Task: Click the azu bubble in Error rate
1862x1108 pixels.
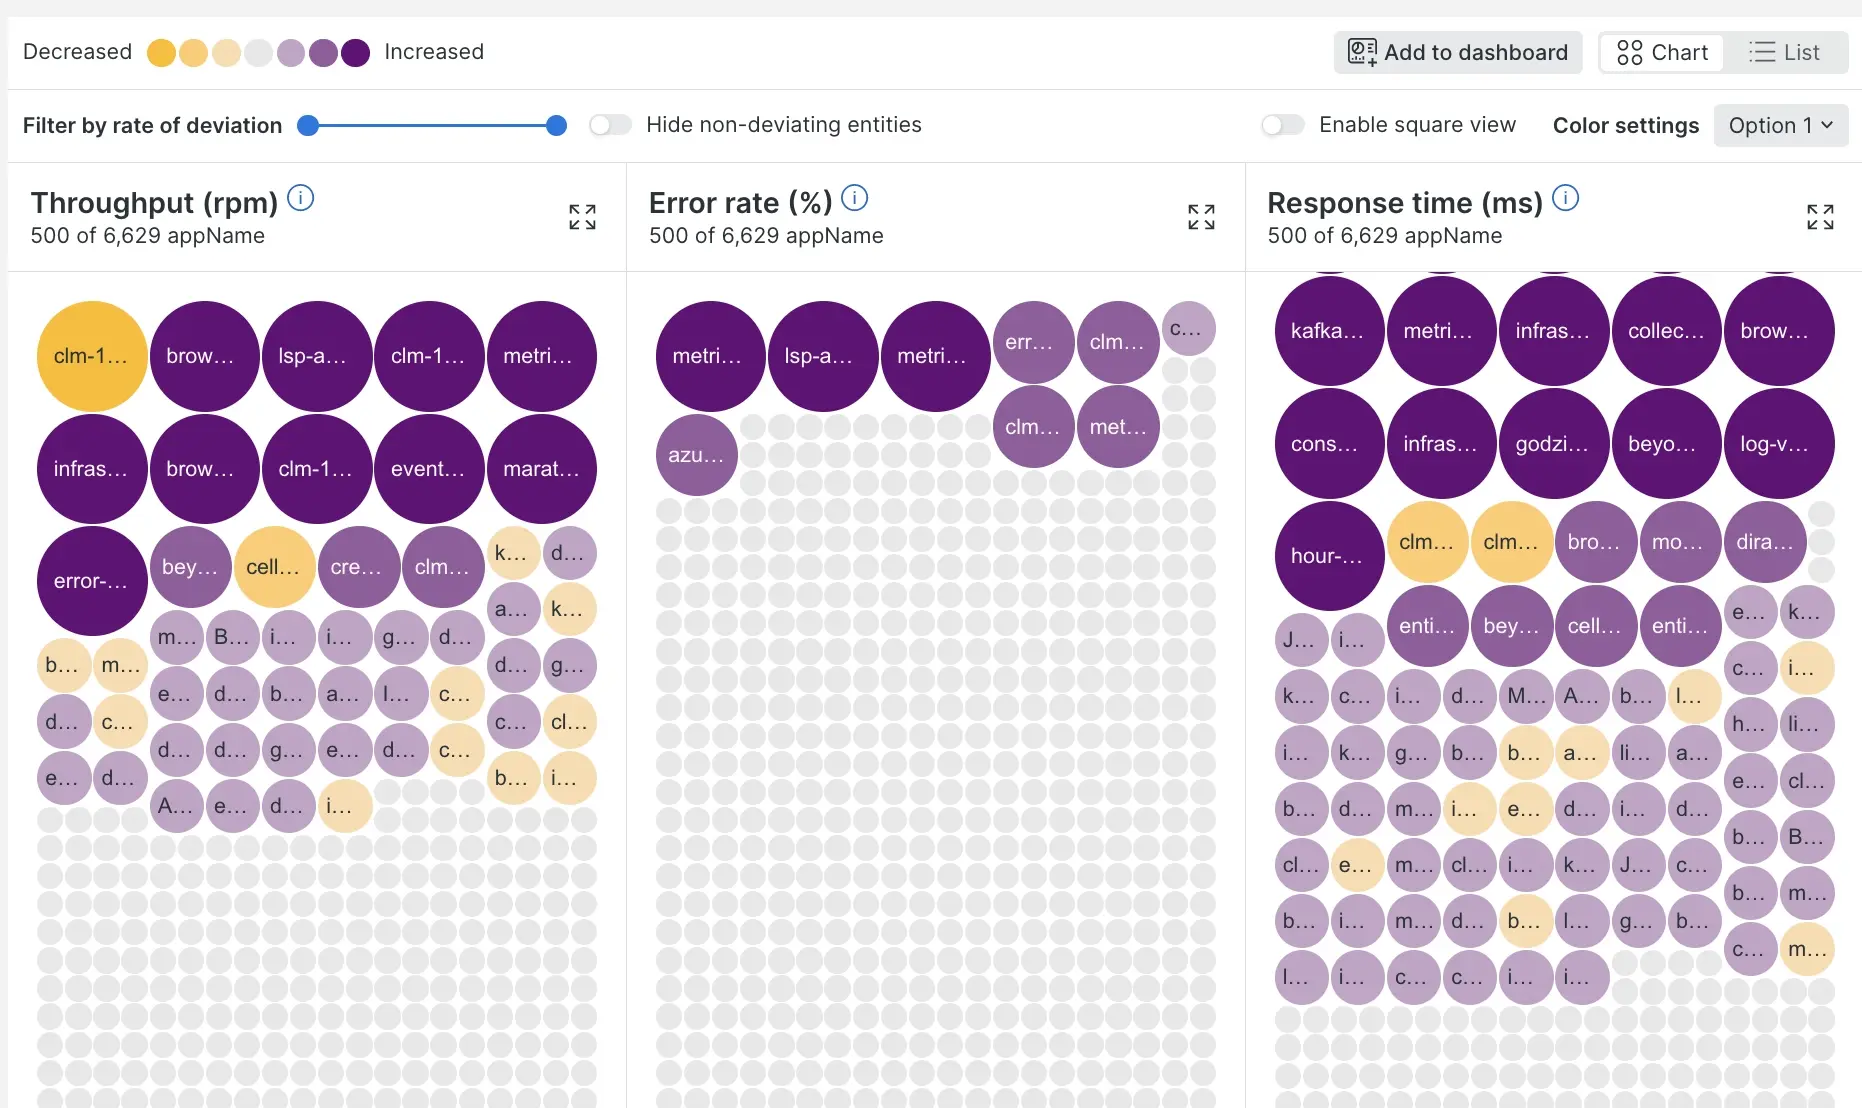Action: pyautogui.click(x=696, y=455)
